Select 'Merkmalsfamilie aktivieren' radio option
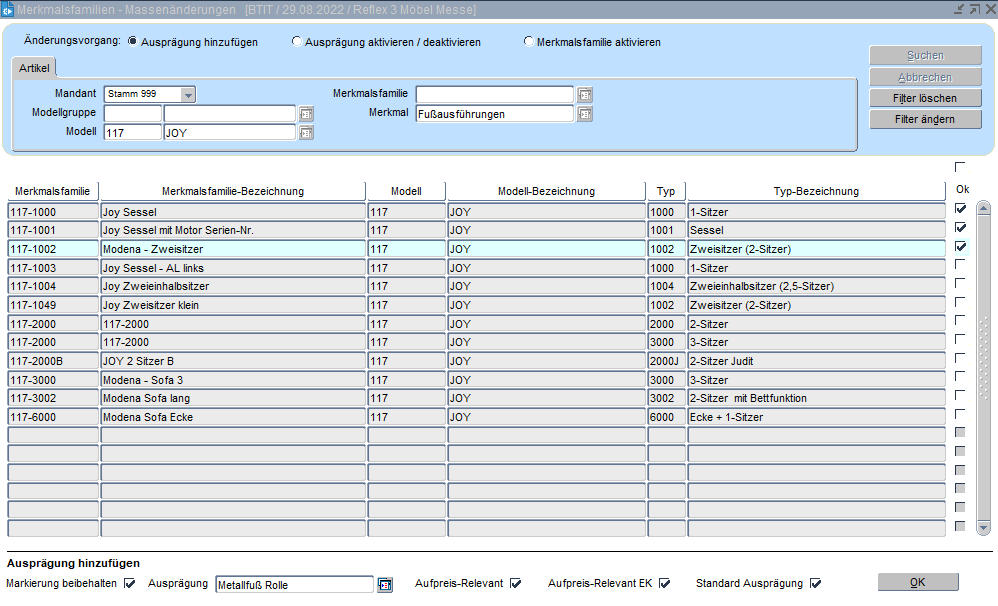Image resolution: width=998 pixels, height=606 pixels. pyautogui.click(x=529, y=42)
